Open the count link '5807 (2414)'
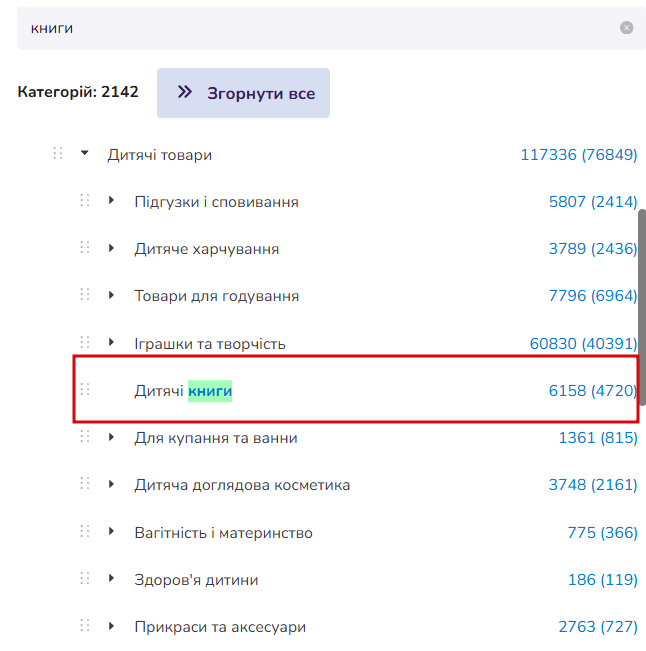The width and height of the screenshot is (646, 651). 593,202
